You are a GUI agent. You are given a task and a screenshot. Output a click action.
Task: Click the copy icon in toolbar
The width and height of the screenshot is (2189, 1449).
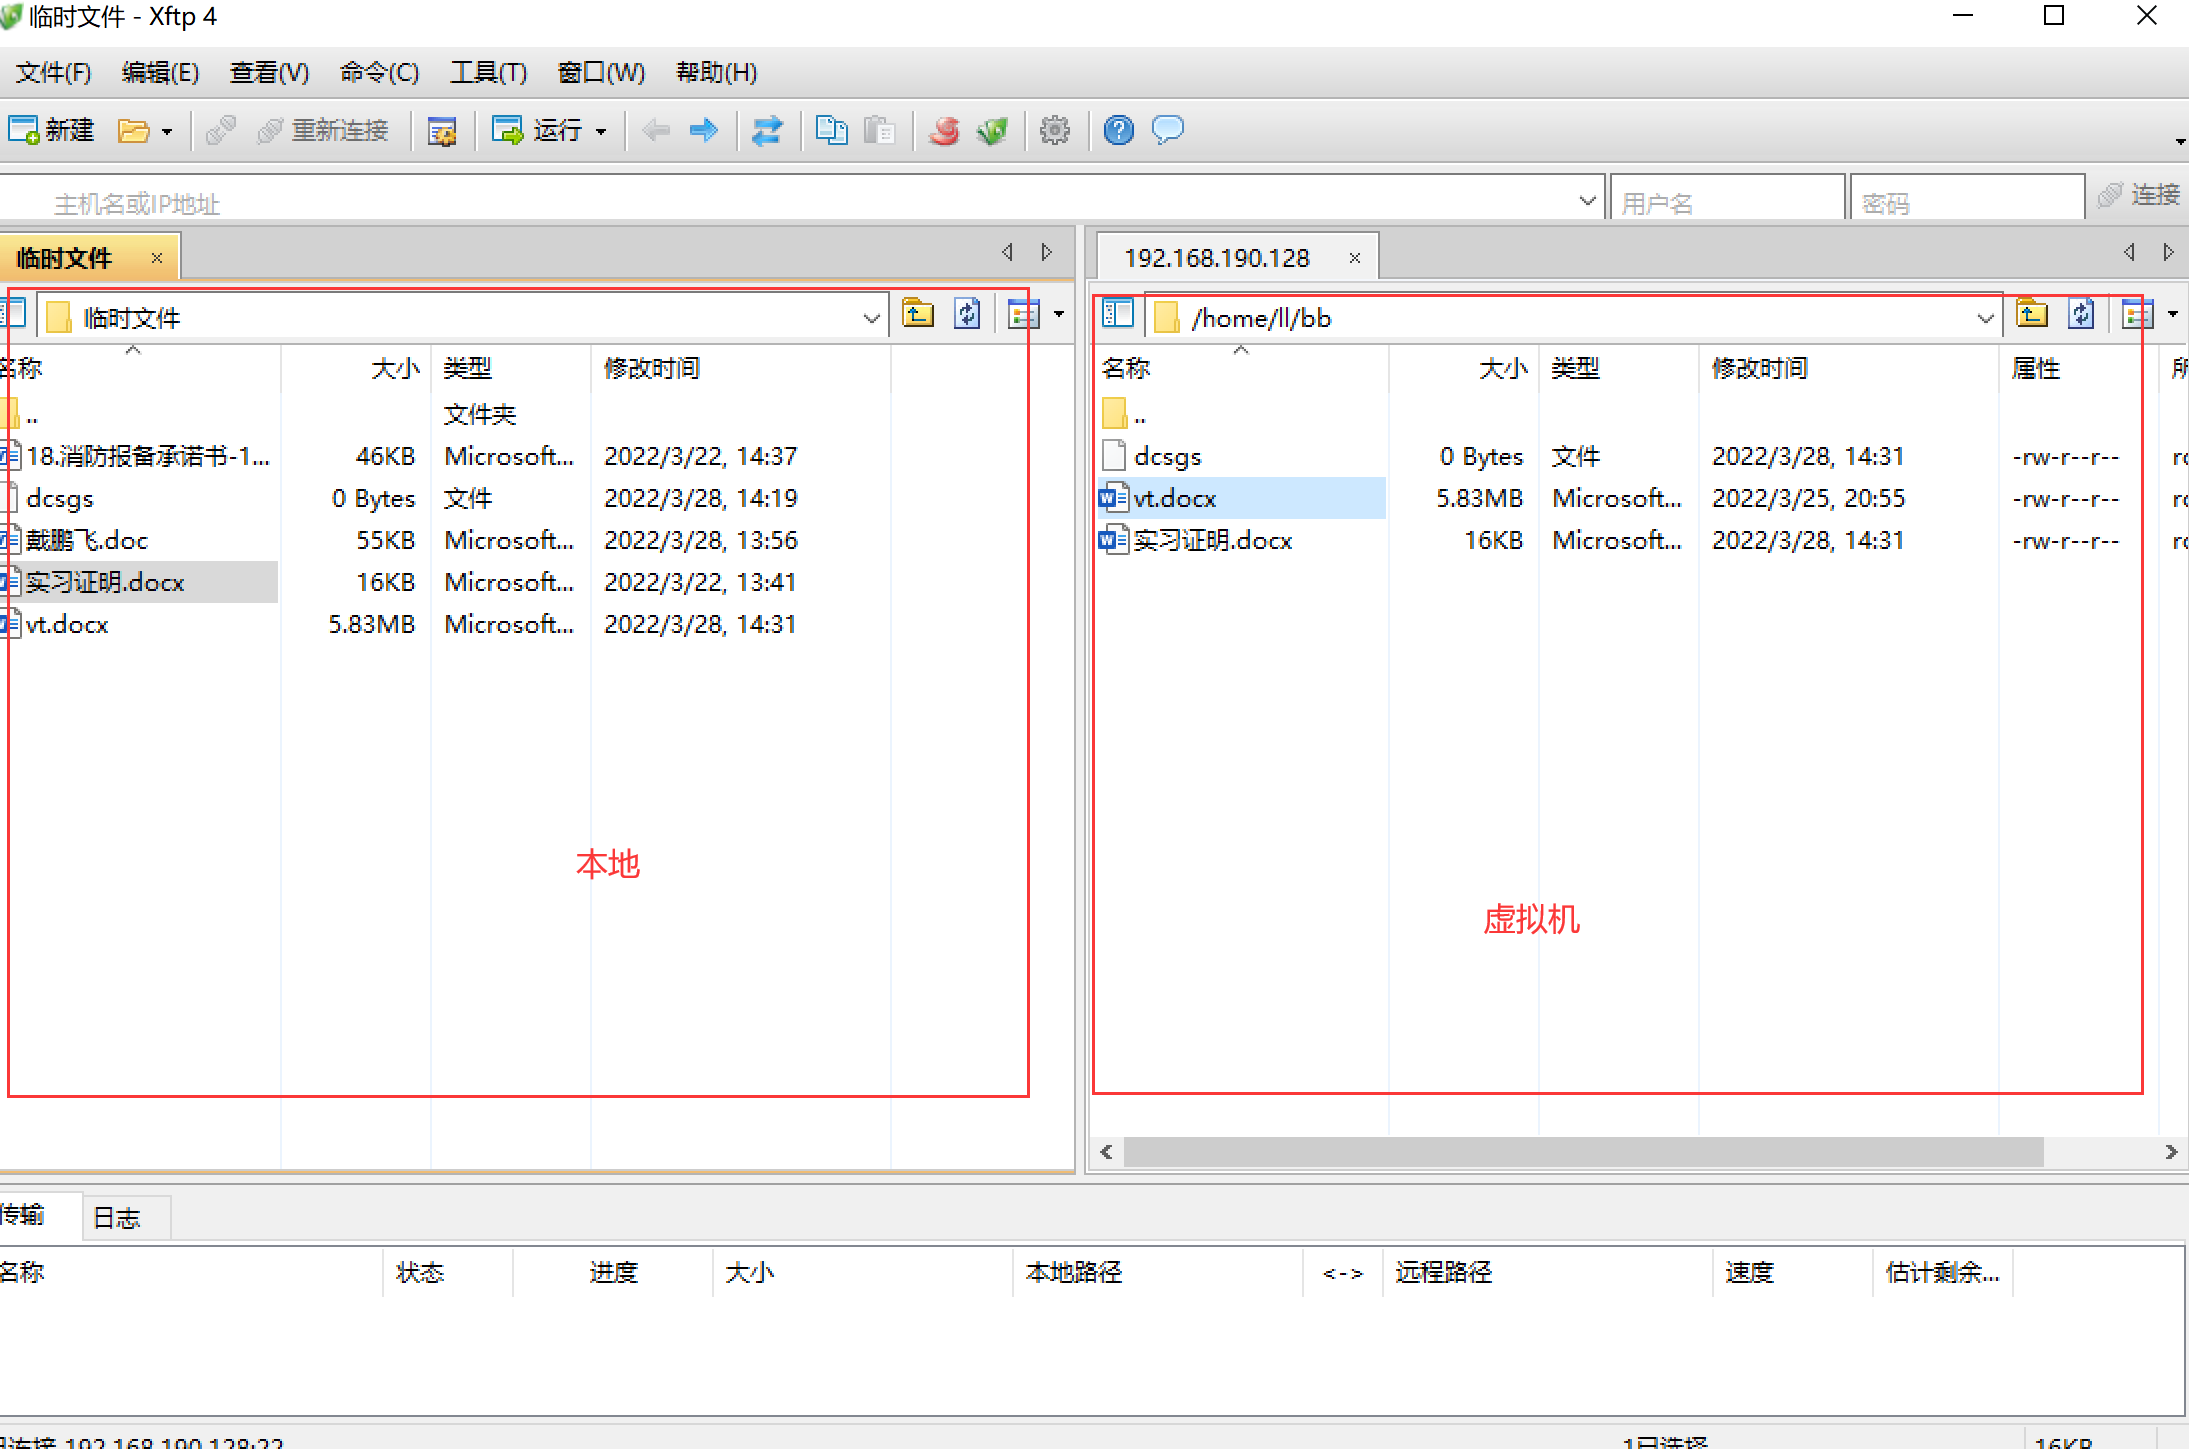coord(831,130)
